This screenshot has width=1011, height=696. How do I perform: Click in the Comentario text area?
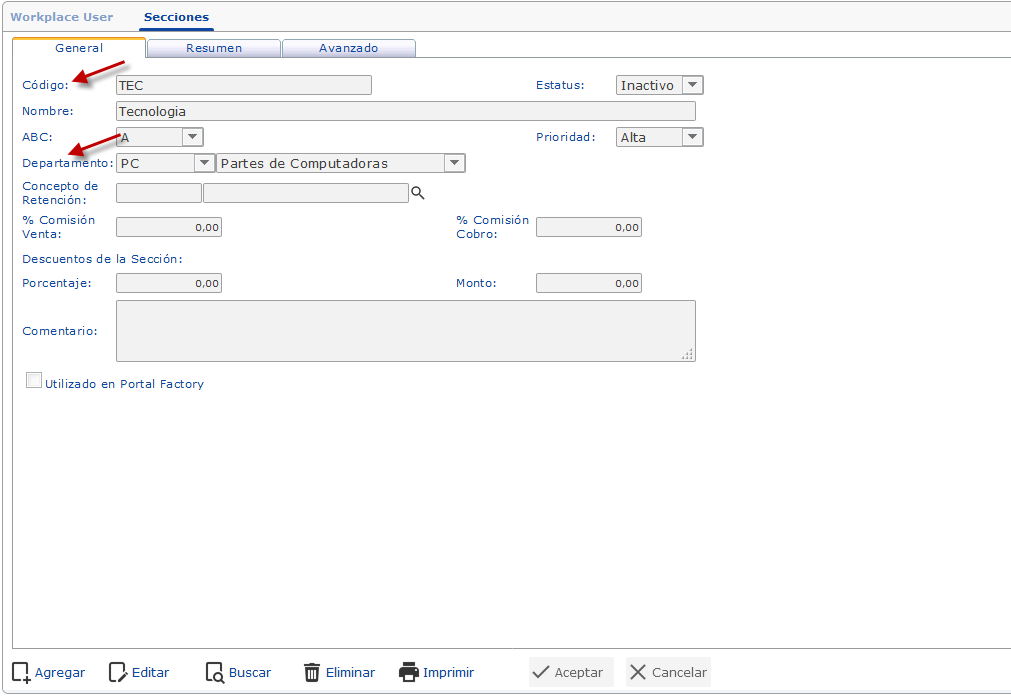(406, 331)
